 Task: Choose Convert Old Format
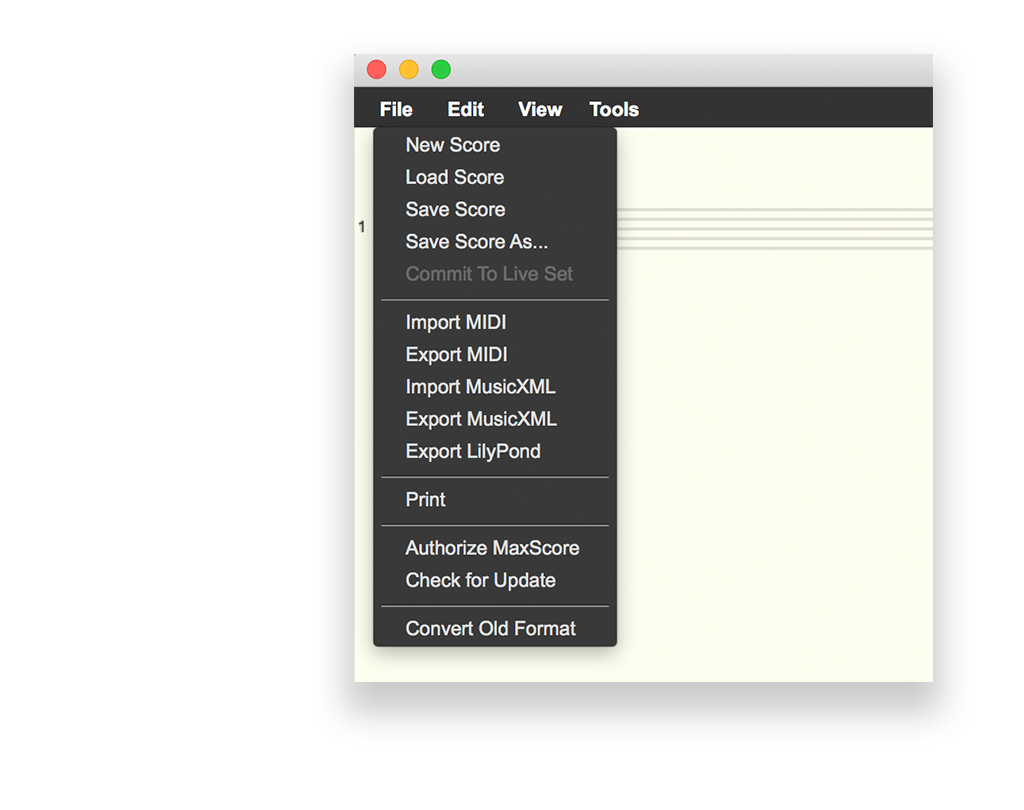point(495,628)
